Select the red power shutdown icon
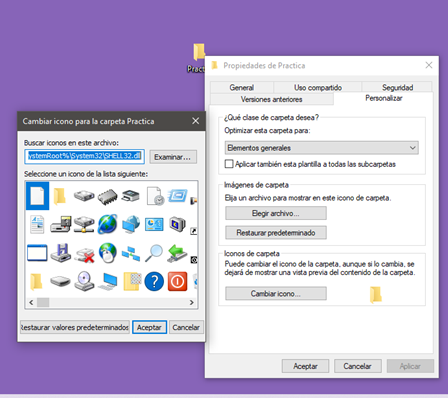448x398 pixels. 177,282
